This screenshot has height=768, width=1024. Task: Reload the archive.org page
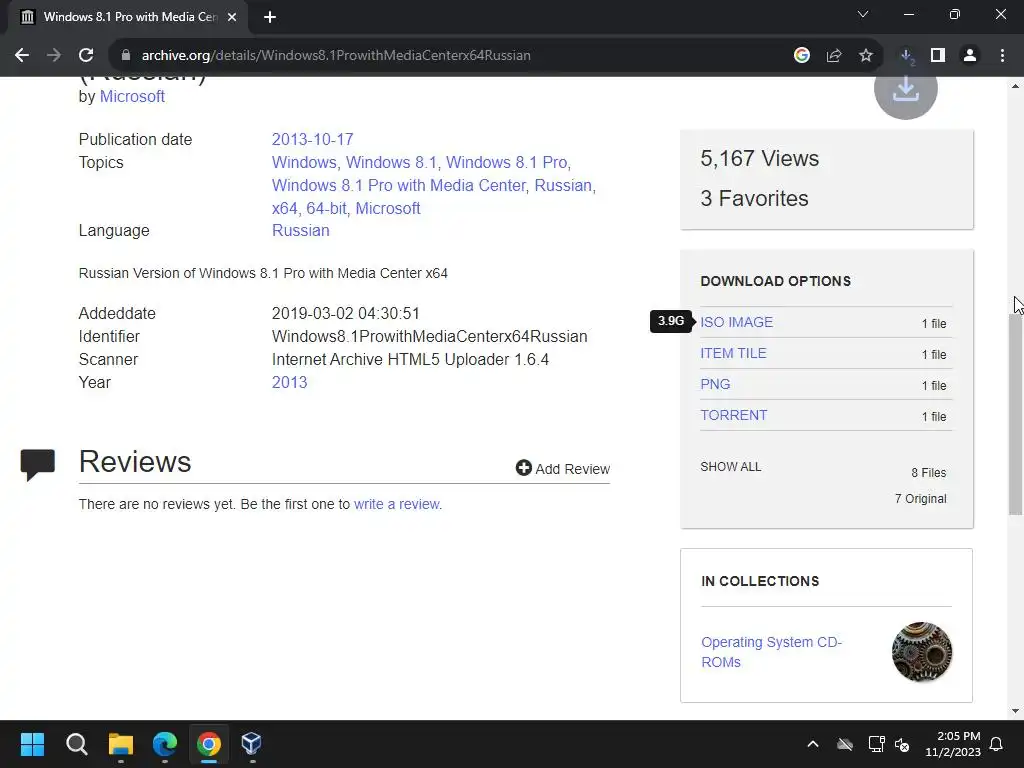coord(86,56)
